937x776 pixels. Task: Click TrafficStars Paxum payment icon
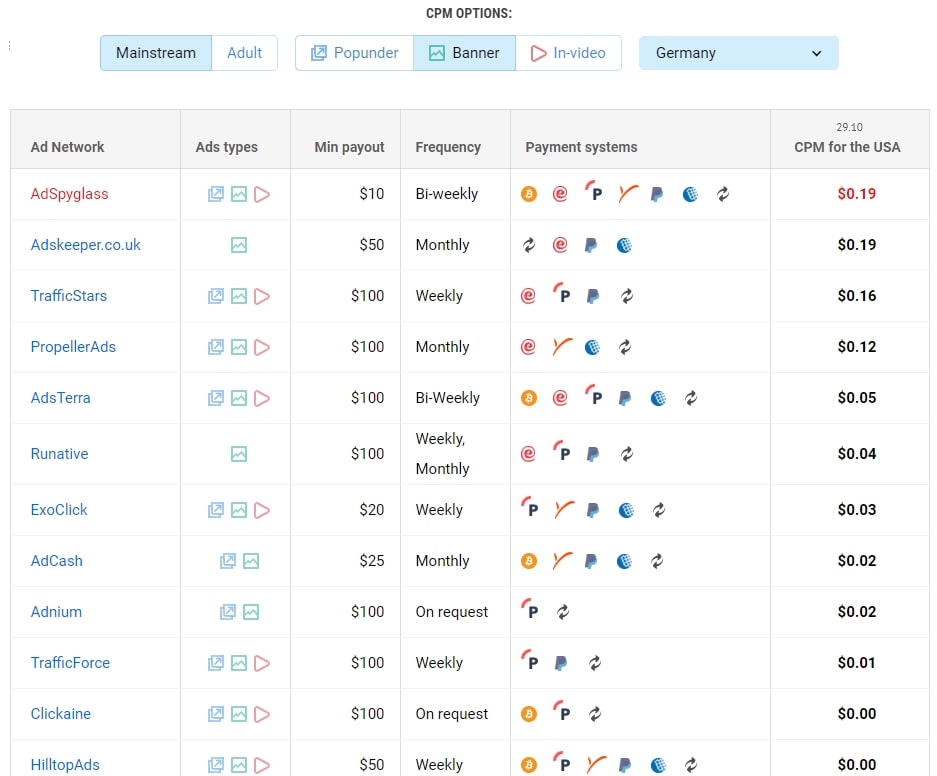[561, 294]
